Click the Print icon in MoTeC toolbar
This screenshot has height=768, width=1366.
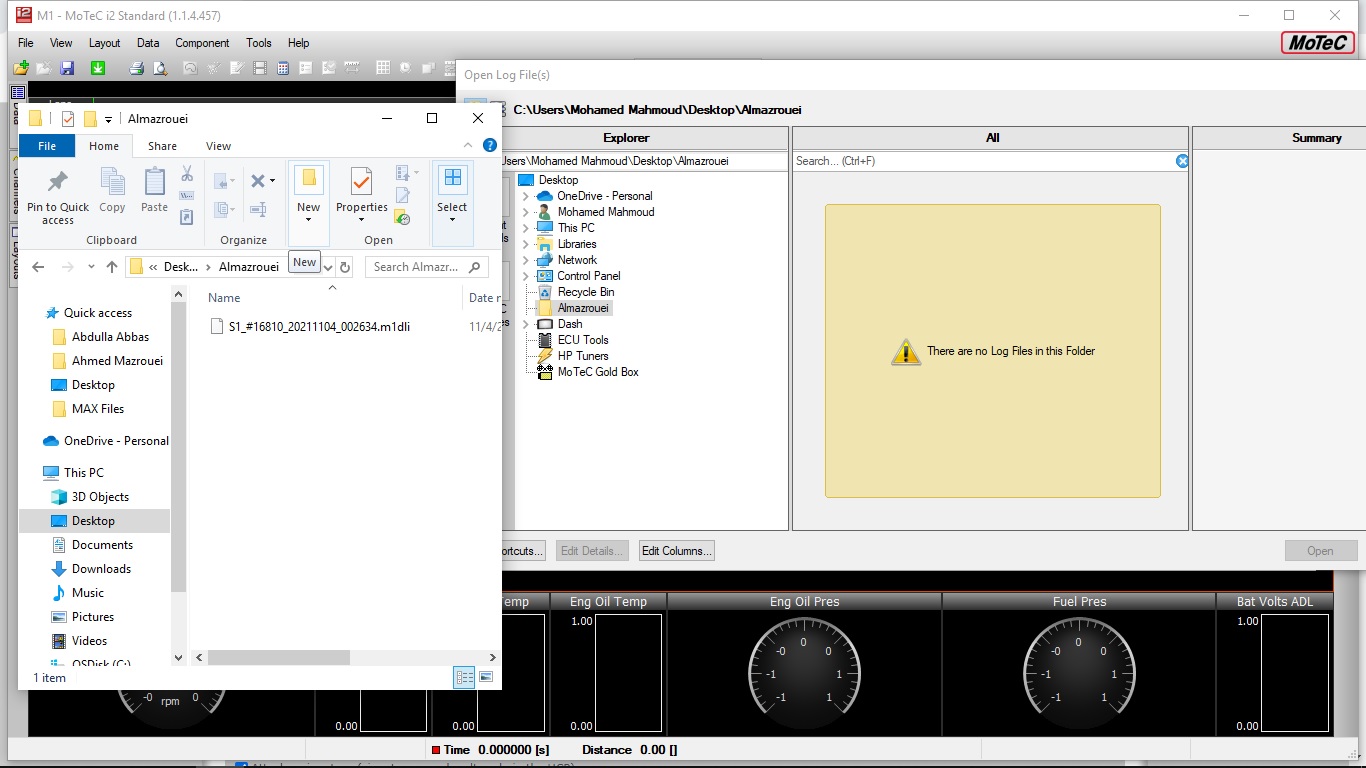pos(136,68)
